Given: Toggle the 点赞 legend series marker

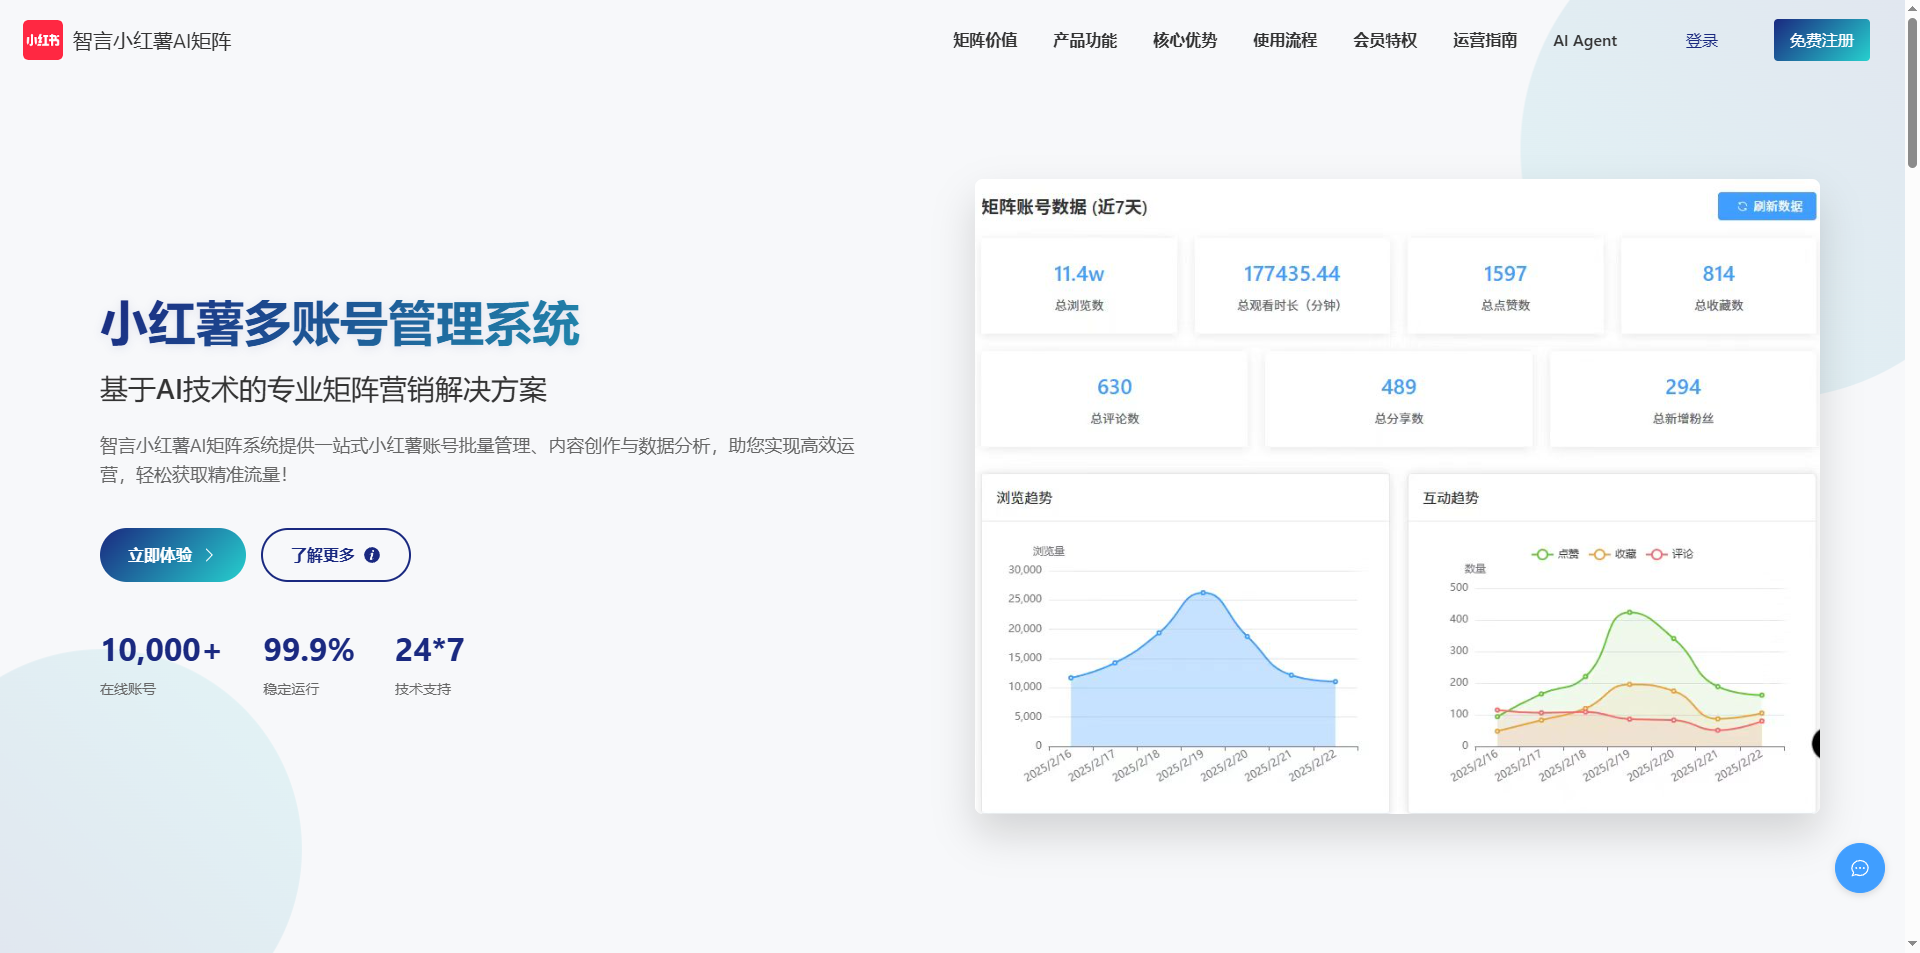Looking at the screenshot, I should point(1542,554).
